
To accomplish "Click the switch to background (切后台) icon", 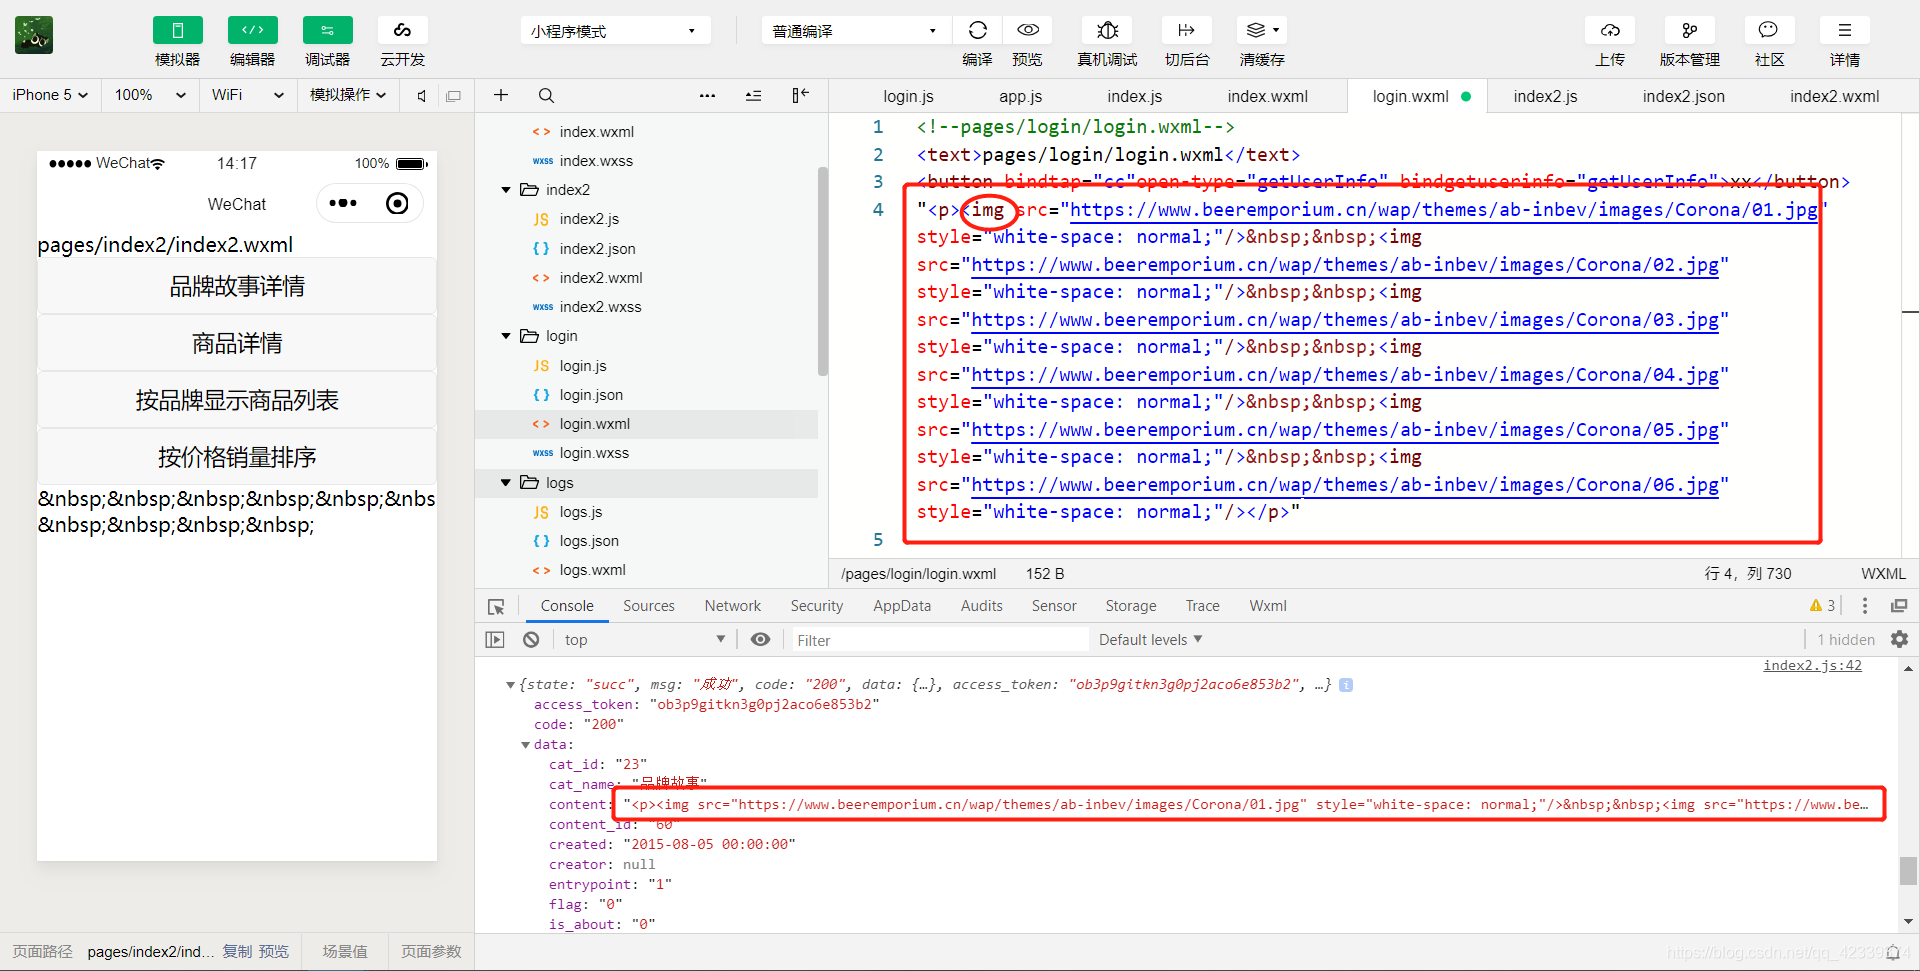I will [1187, 30].
